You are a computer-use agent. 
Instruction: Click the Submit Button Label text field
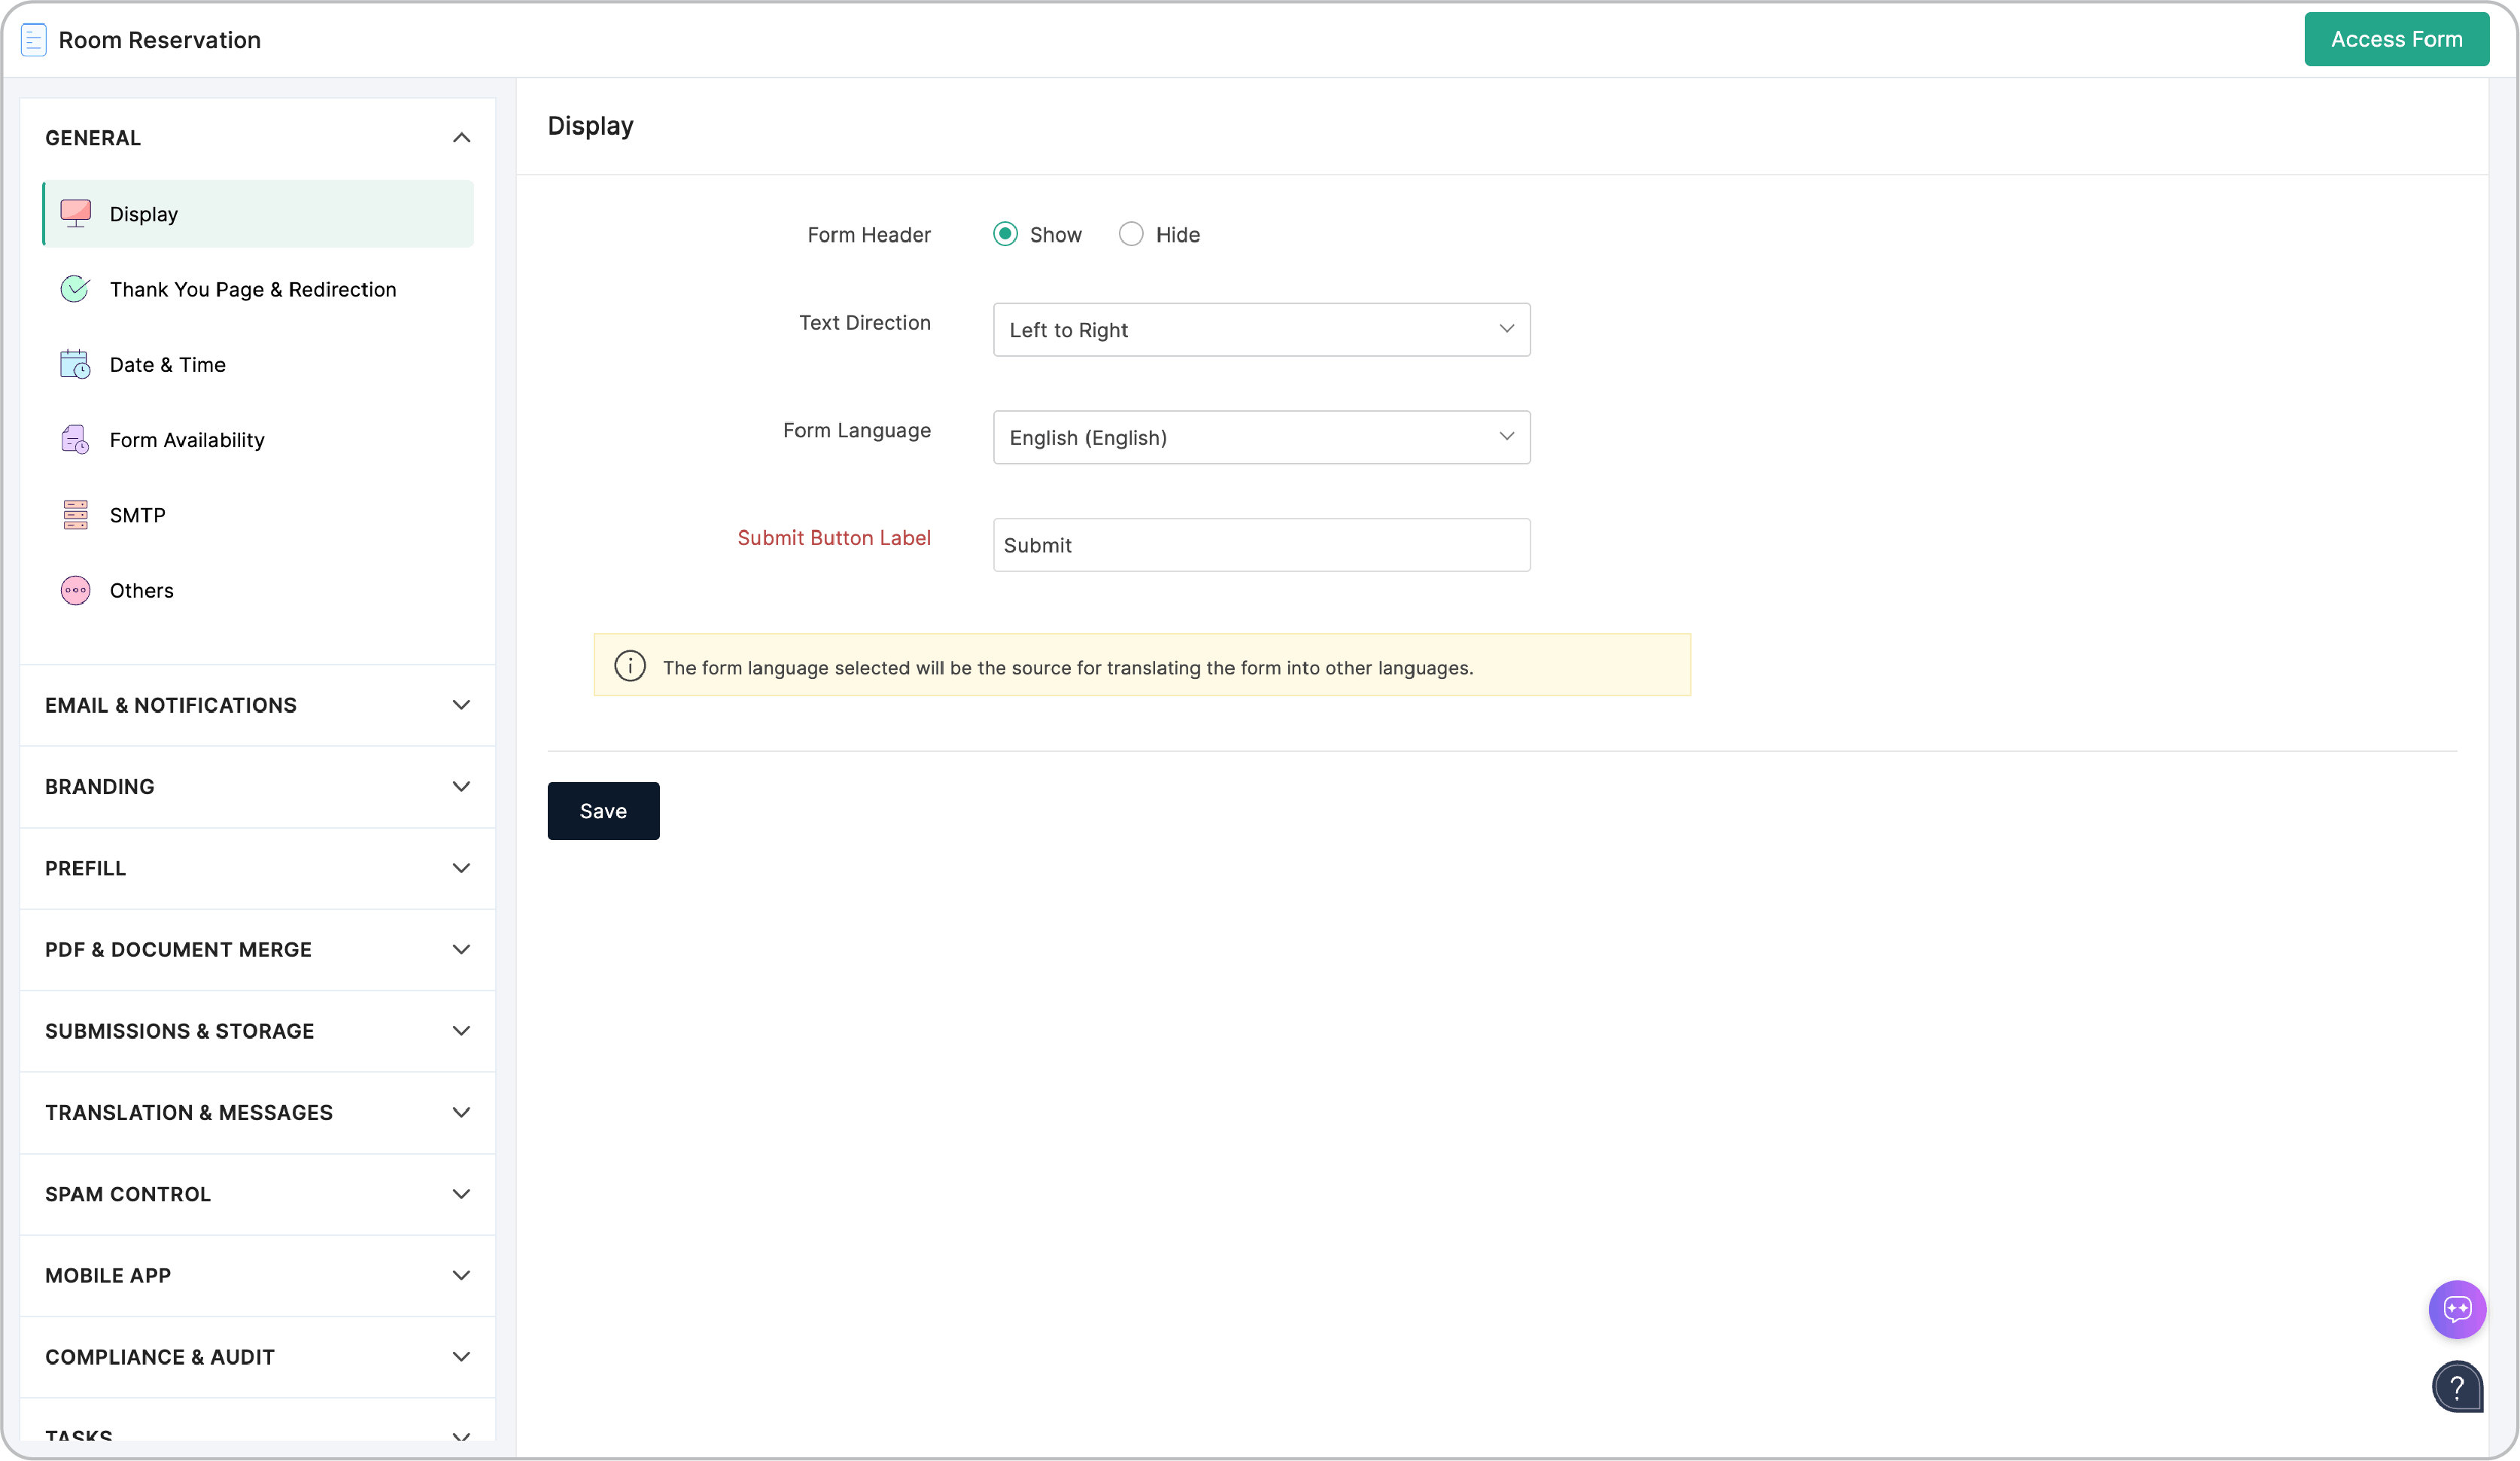[x=1260, y=545]
